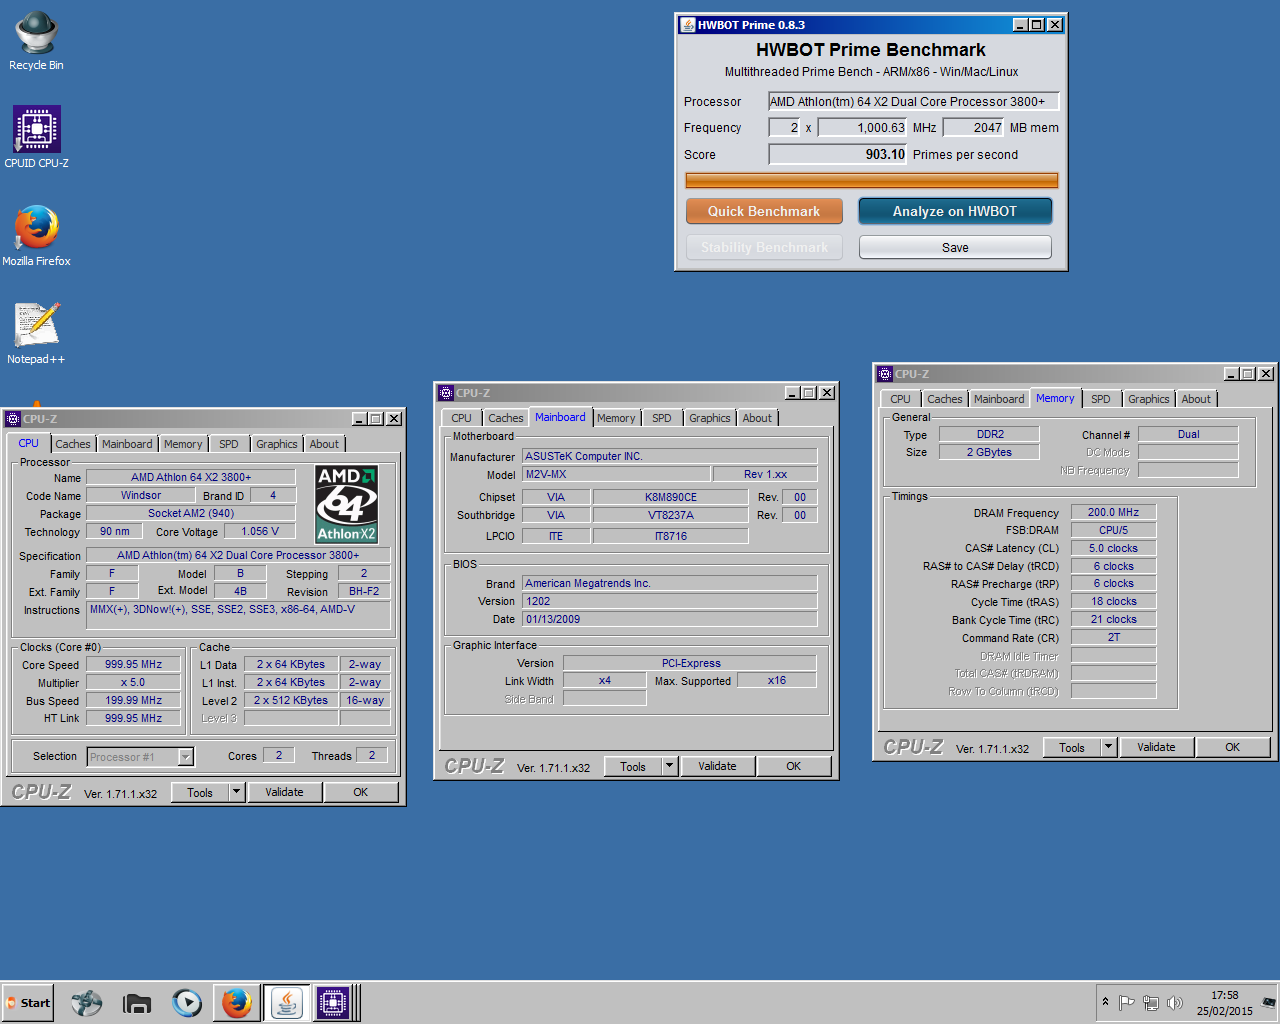Expand Tools dropdown arrow in Mainboard window
Image resolution: width=1280 pixels, height=1024 pixels.
tap(670, 766)
